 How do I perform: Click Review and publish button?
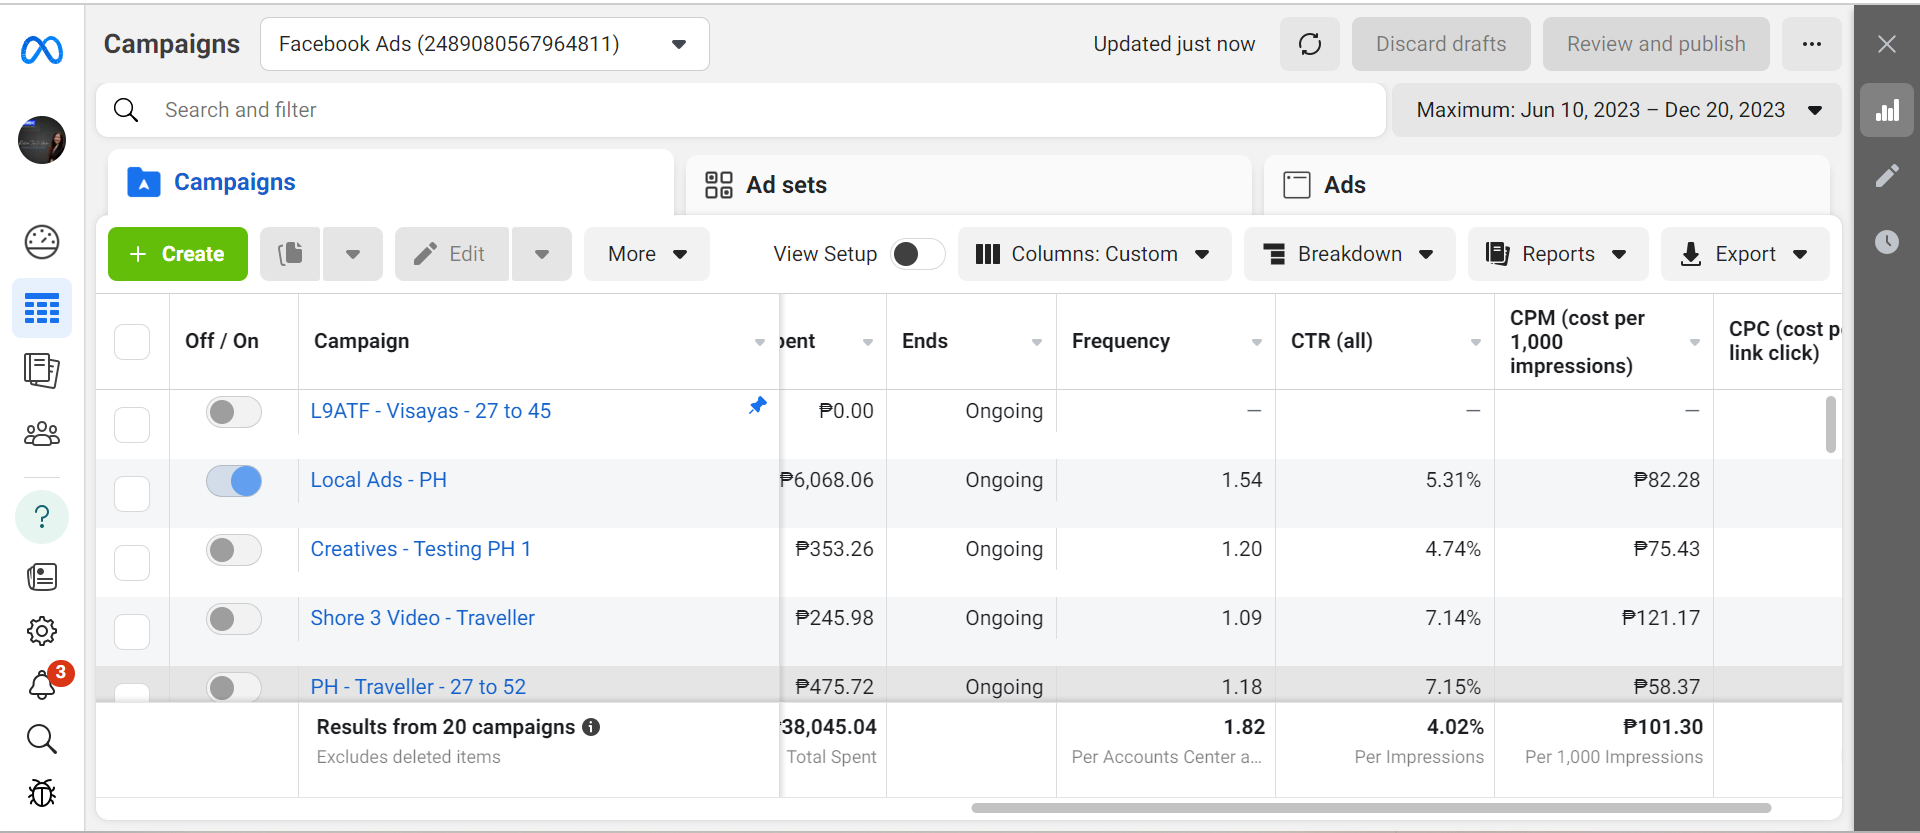(x=1656, y=44)
